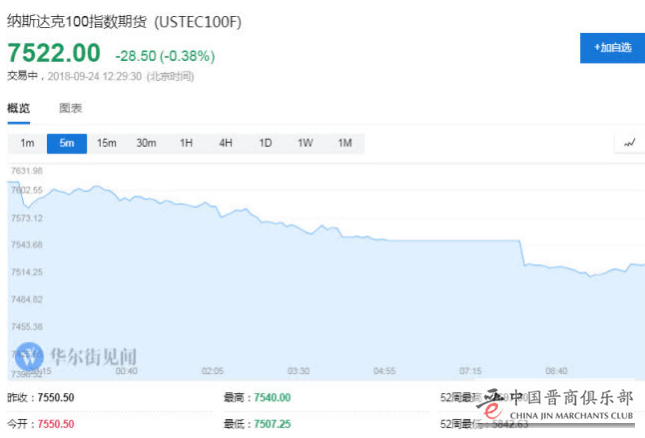Click the 7543.68 price axis label
This screenshot has height=438, width=645.
(x=25, y=245)
